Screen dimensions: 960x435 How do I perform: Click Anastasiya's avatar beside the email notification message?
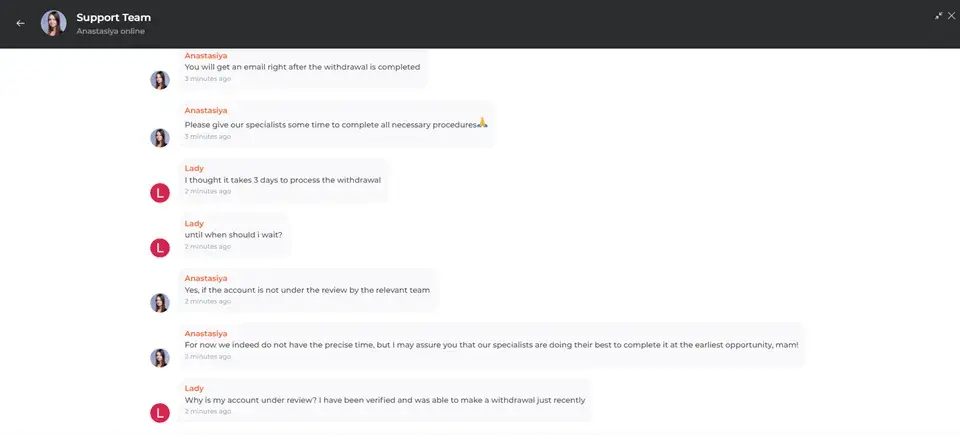[x=160, y=80]
